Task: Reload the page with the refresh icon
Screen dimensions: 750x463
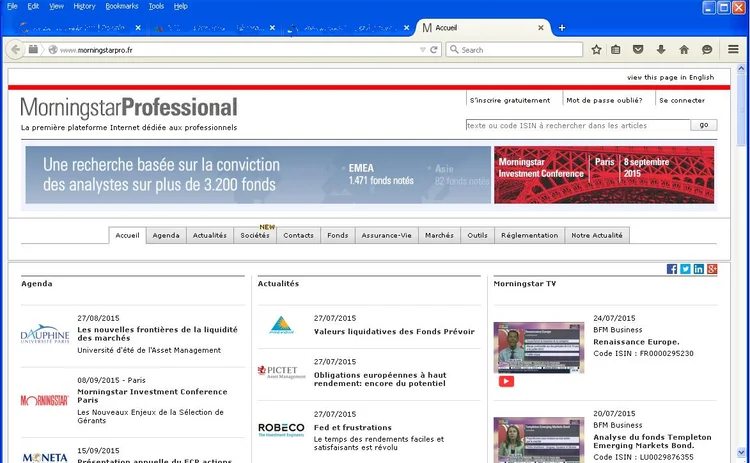Action: (x=434, y=50)
